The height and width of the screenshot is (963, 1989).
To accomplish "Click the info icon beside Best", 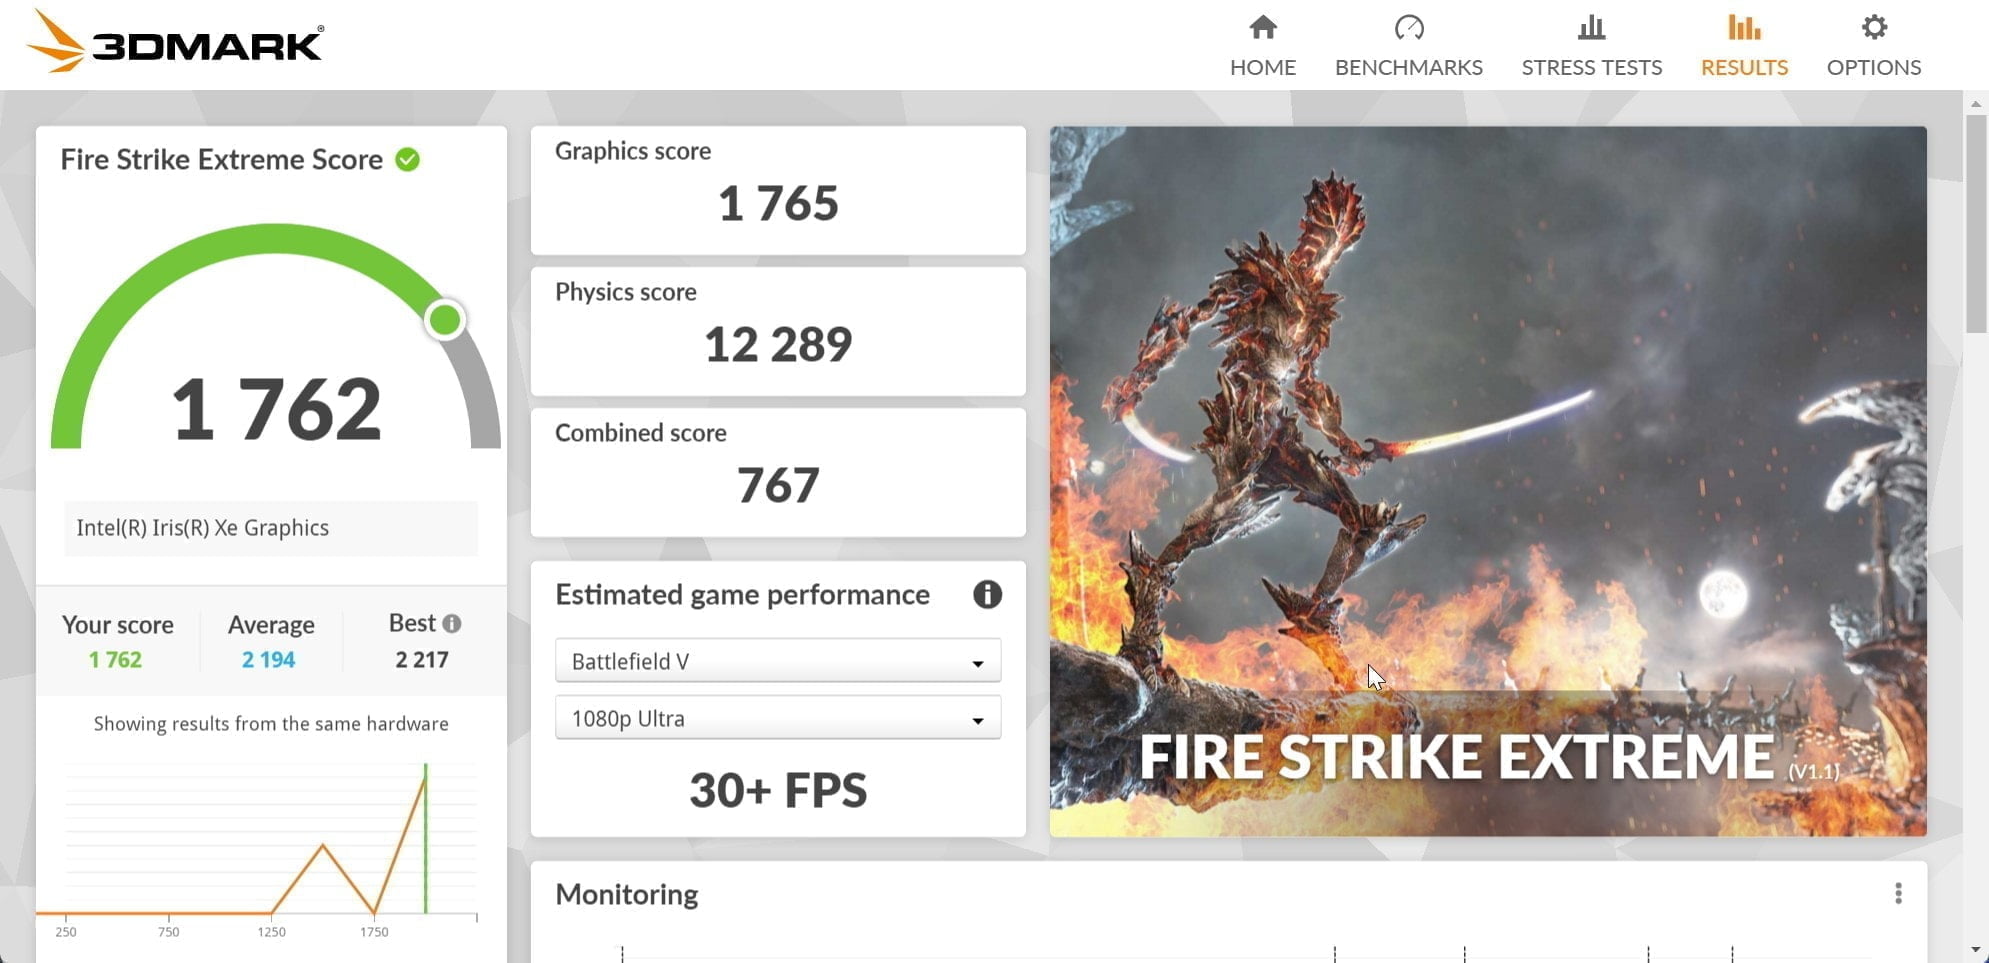I will click(x=452, y=624).
